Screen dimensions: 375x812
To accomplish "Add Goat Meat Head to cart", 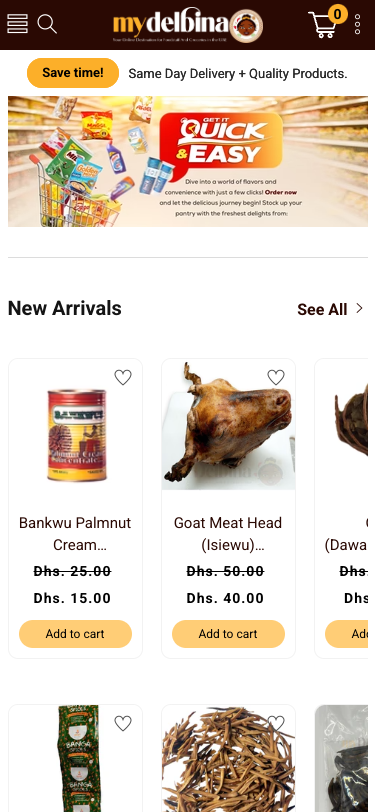I will (x=228, y=634).
